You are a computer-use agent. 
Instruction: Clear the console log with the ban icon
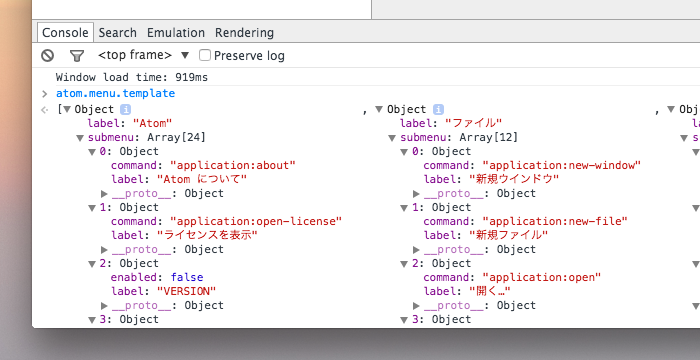(47, 55)
